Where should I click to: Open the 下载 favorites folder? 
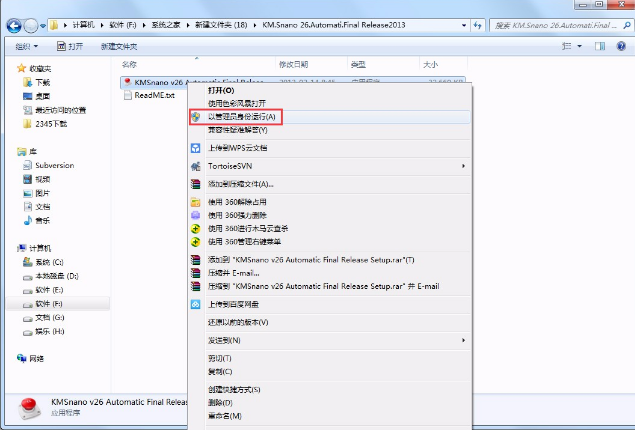pyautogui.click(x=42, y=82)
